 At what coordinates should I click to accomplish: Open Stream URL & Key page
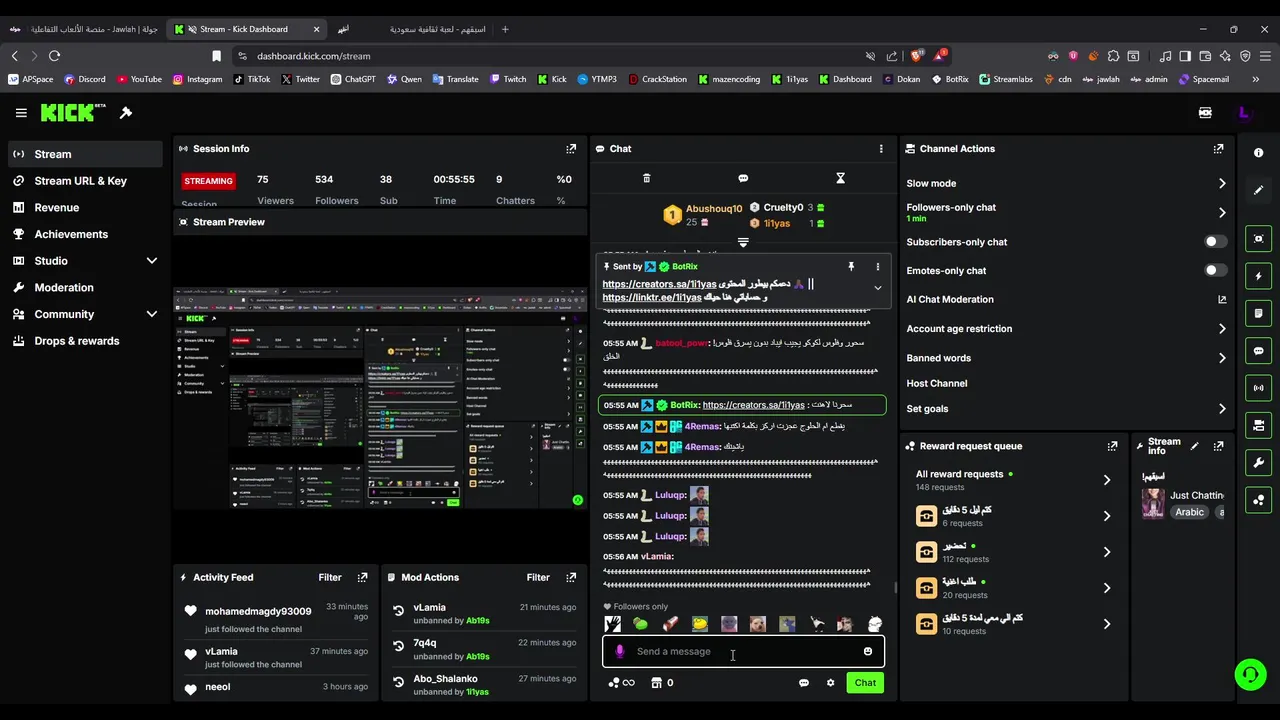pyautogui.click(x=85, y=181)
